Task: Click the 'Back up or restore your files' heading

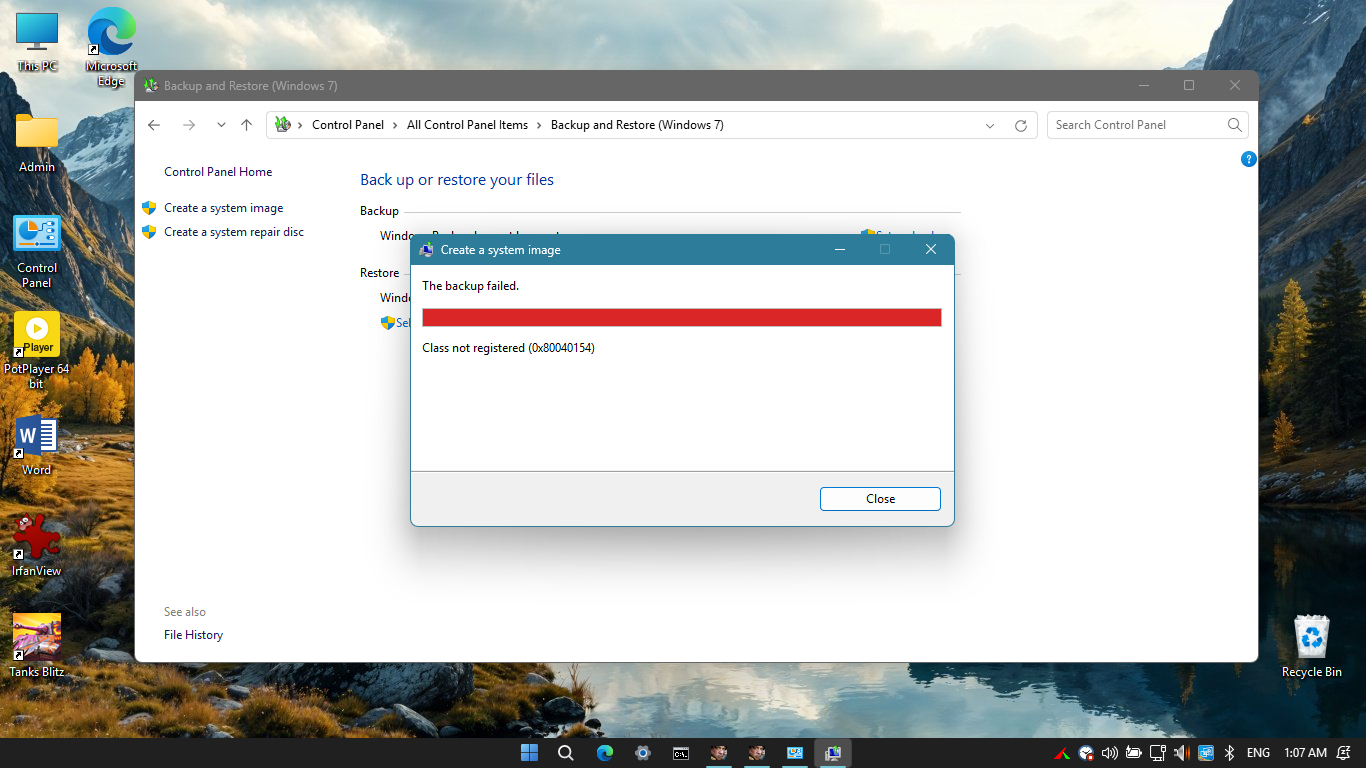Action: tap(457, 180)
